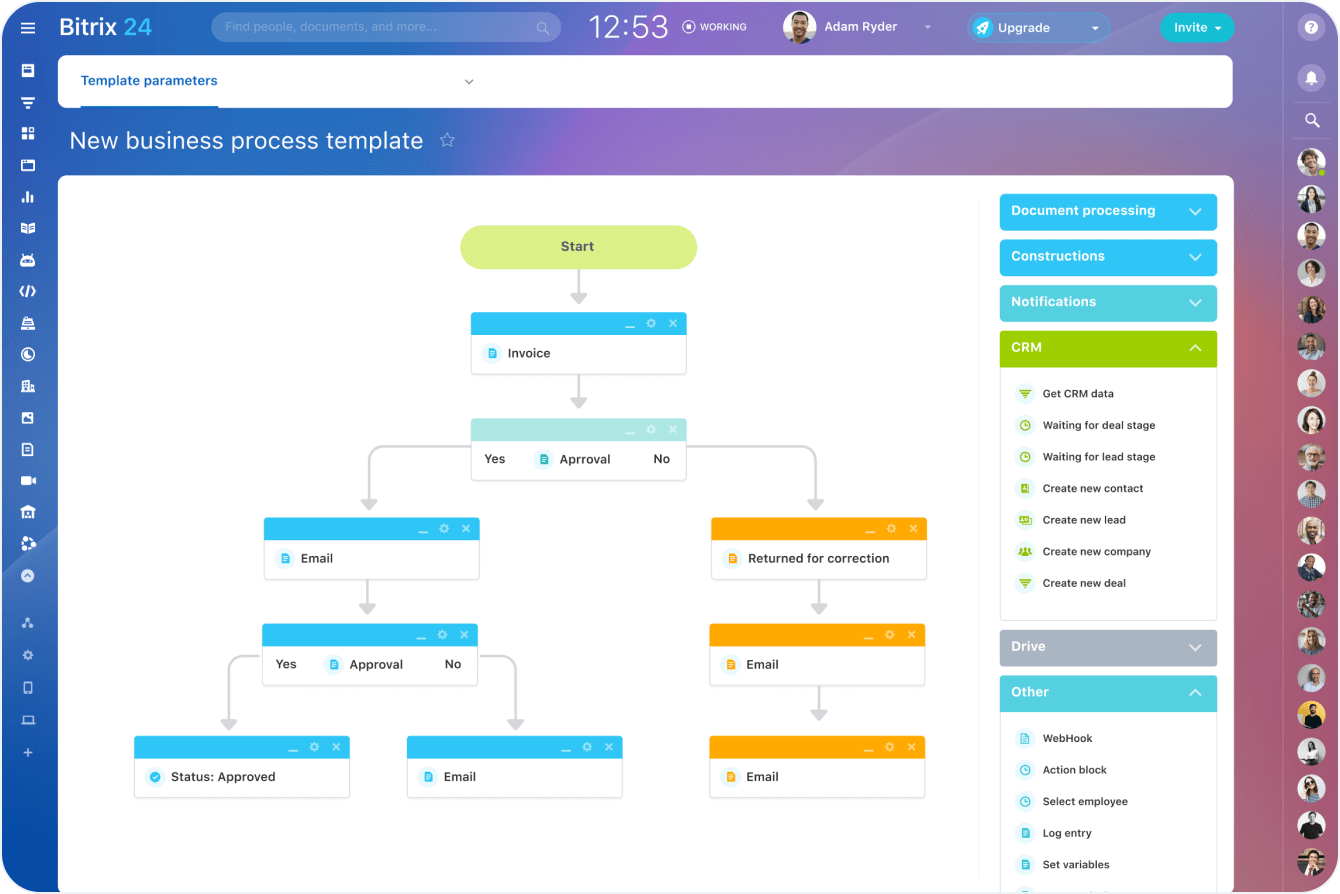Click the green Start node
Viewport: 1340px width, 894px height.
578,247
